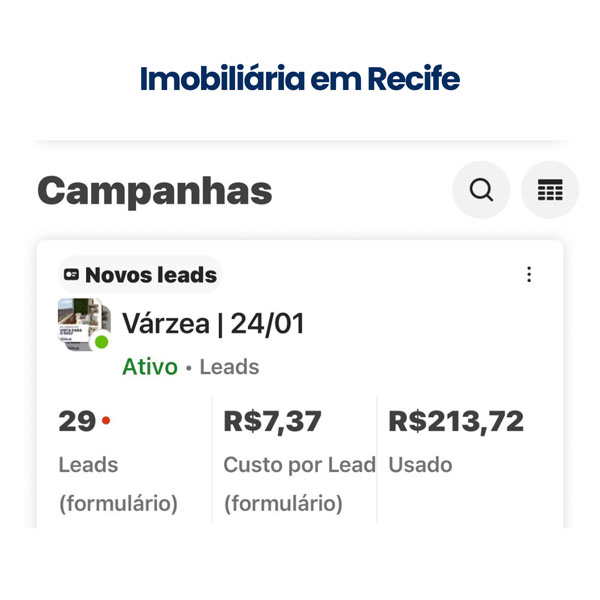Click the Ativo status label
The width and height of the screenshot is (600, 600).
pyautogui.click(x=149, y=367)
